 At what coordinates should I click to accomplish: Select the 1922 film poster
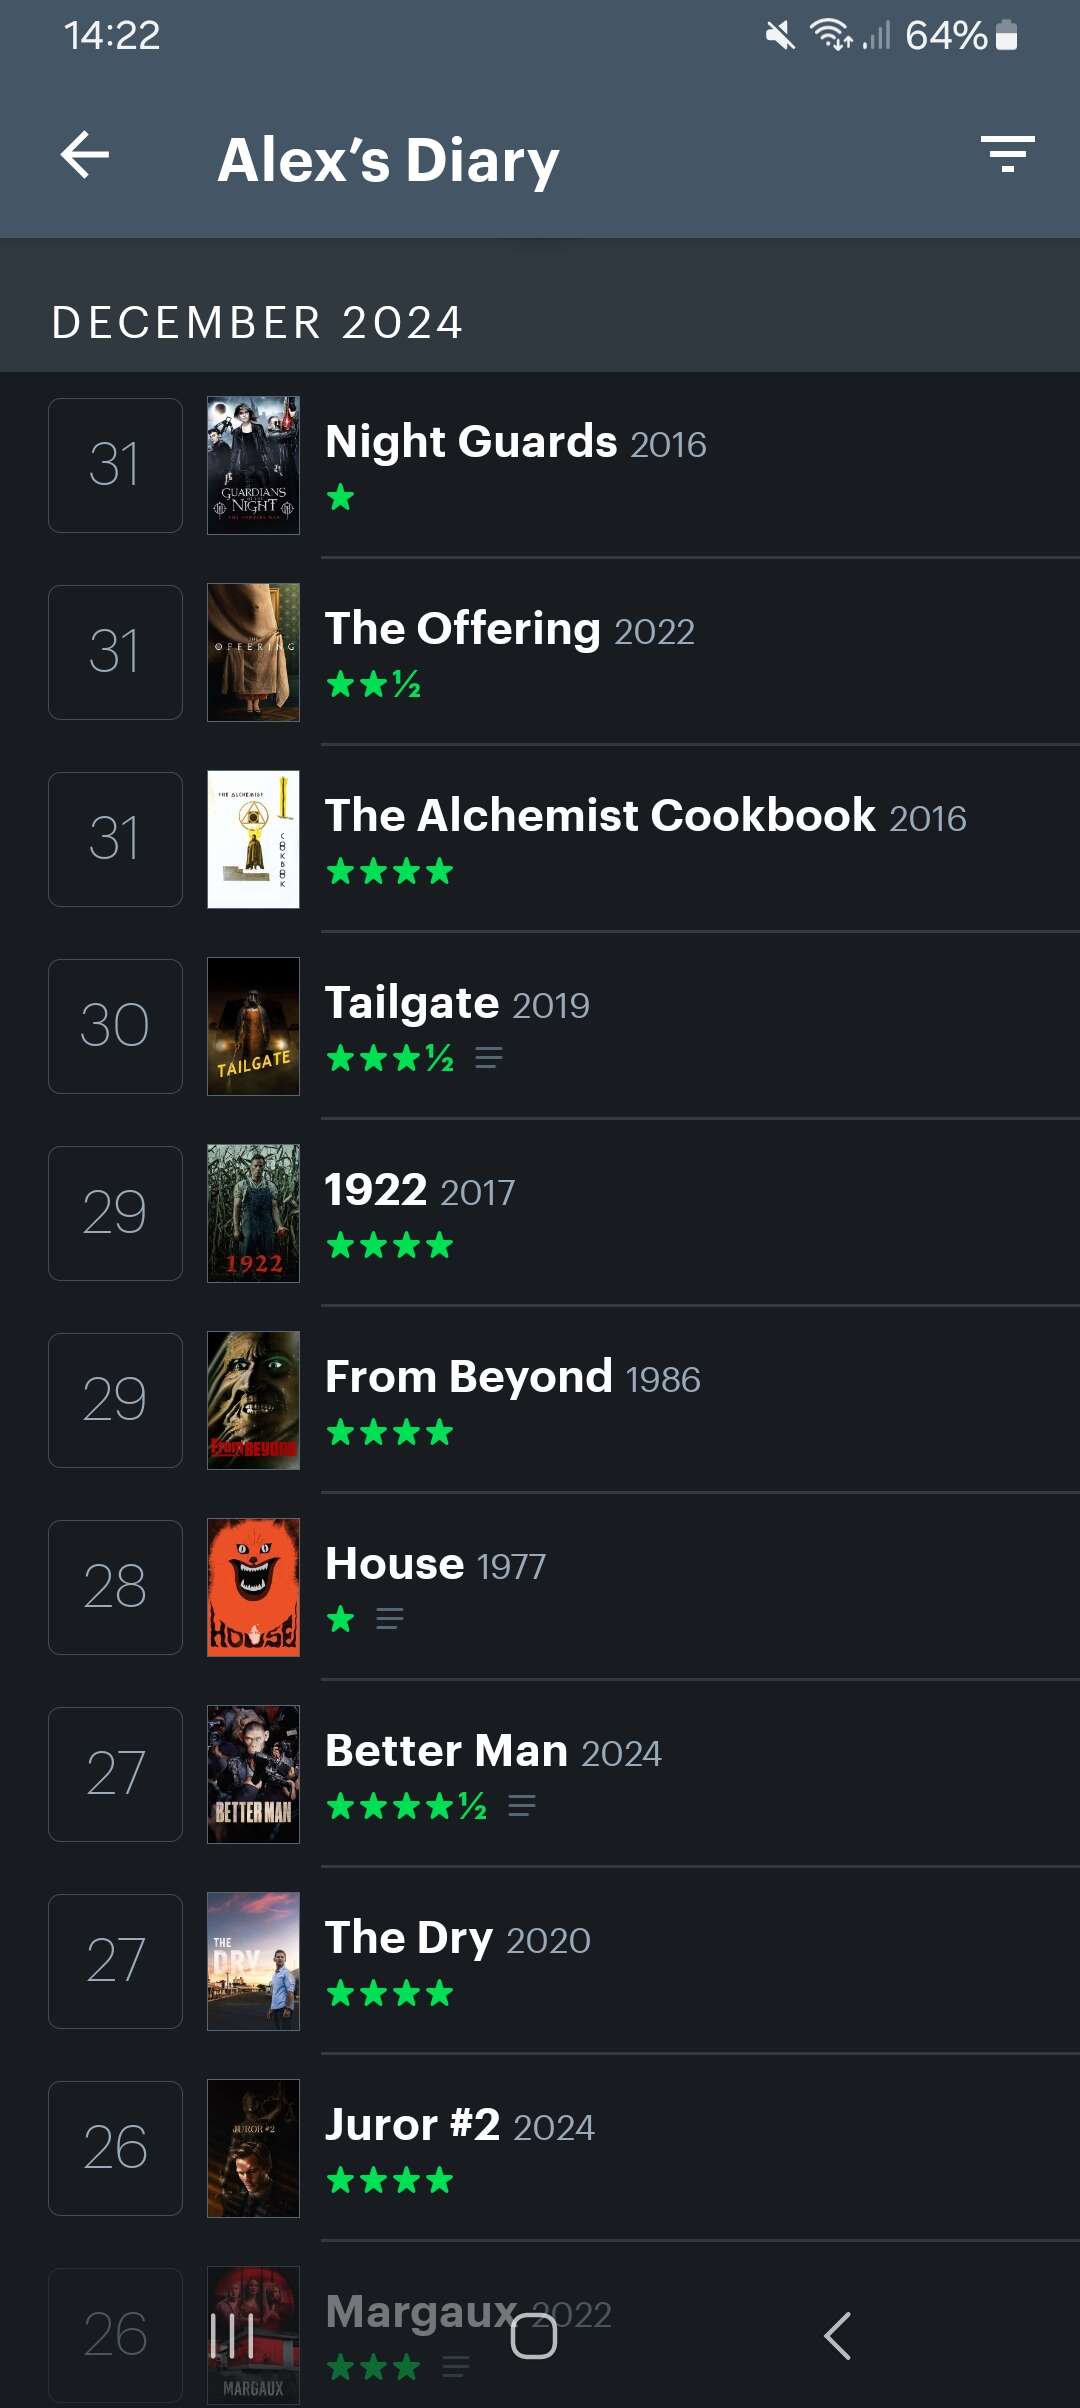253,1213
